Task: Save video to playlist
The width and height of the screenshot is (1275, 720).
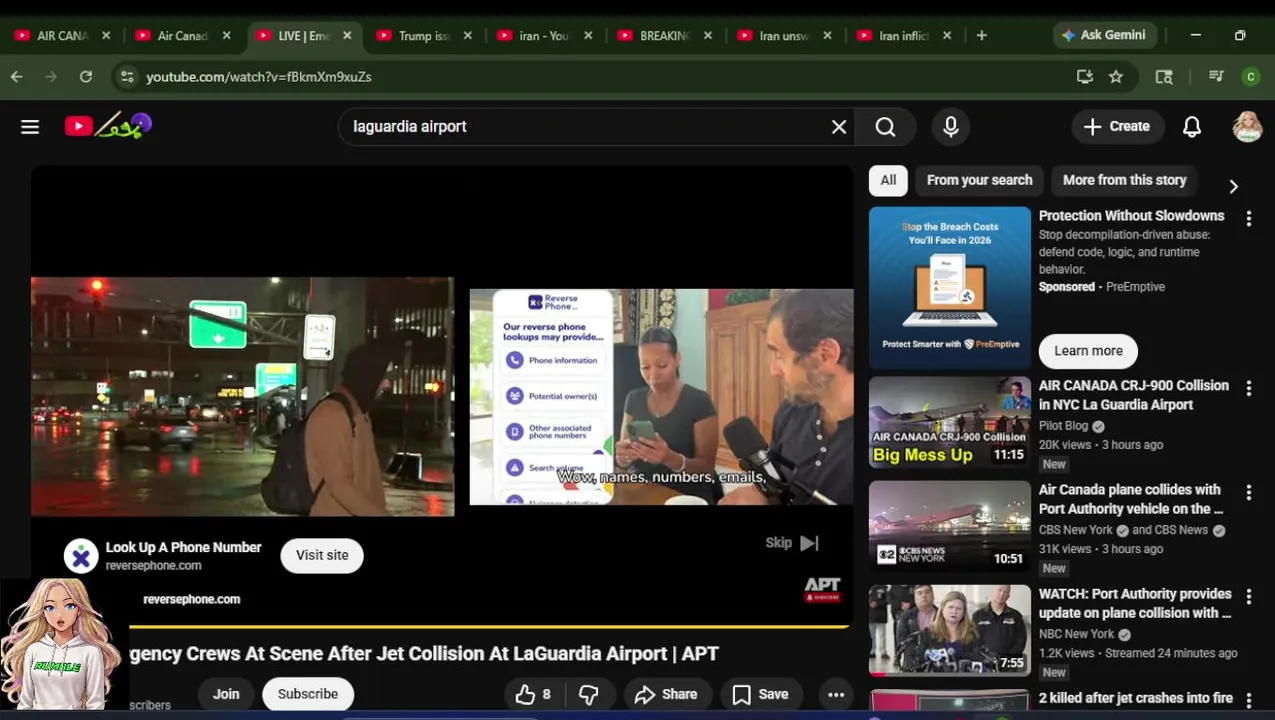Action: point(760,694)
